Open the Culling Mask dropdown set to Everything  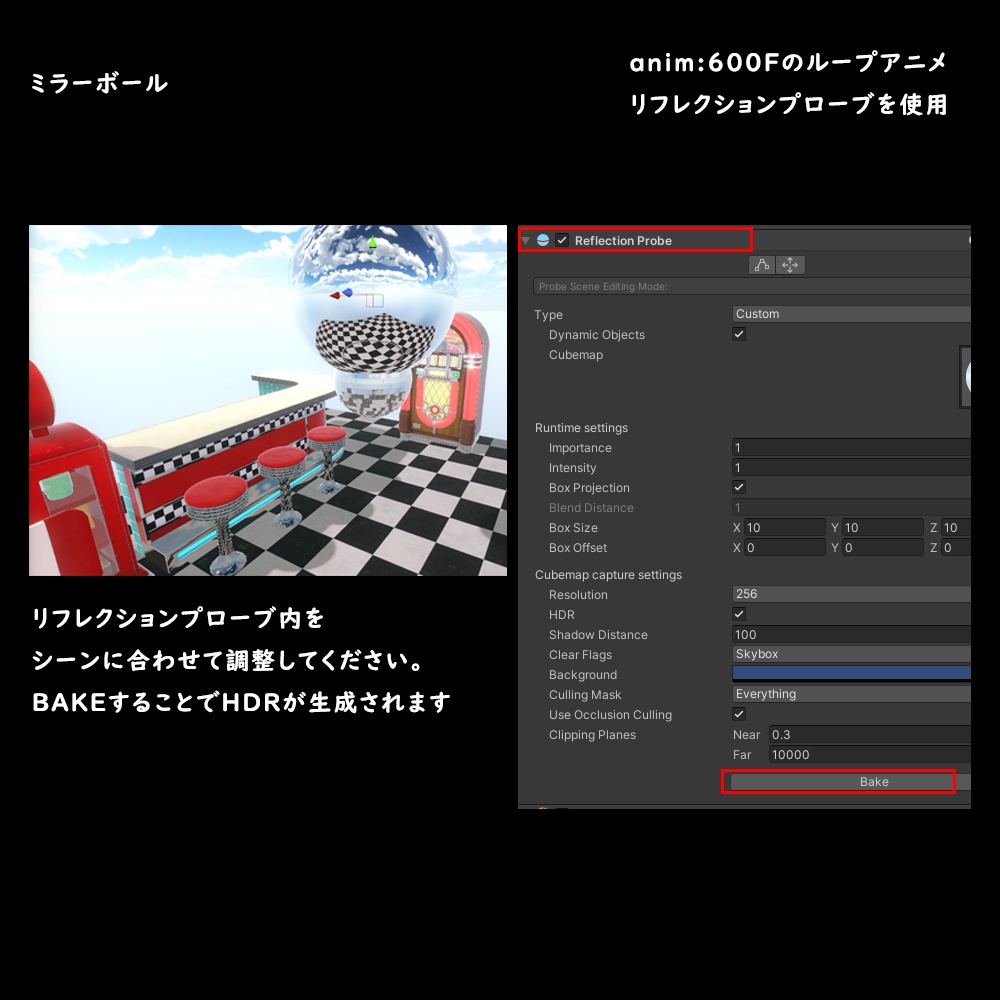coord(850,694)
